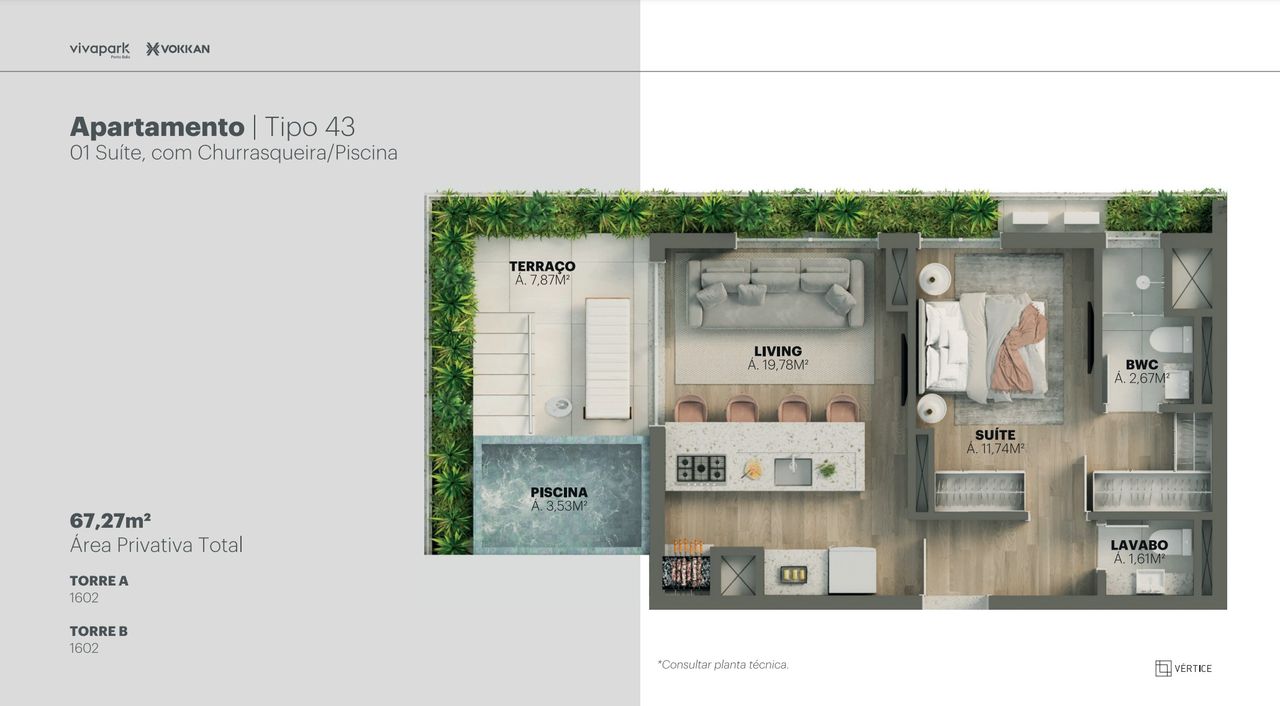The width and height of the screenshot is (1280, 706).
Task: Click the LIVING area label
Action: (x=778, y=351)
